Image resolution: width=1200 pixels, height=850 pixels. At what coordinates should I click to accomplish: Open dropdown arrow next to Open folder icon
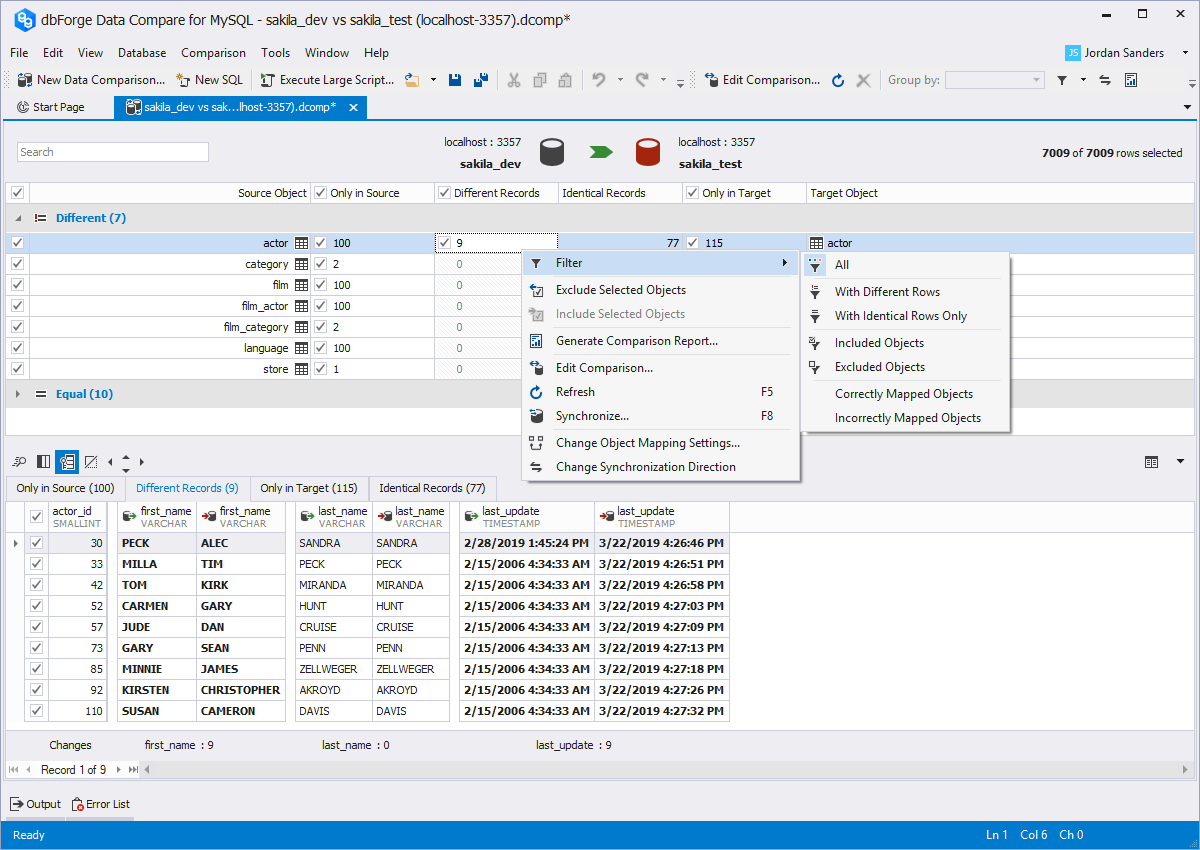click(x=433, y=80)
